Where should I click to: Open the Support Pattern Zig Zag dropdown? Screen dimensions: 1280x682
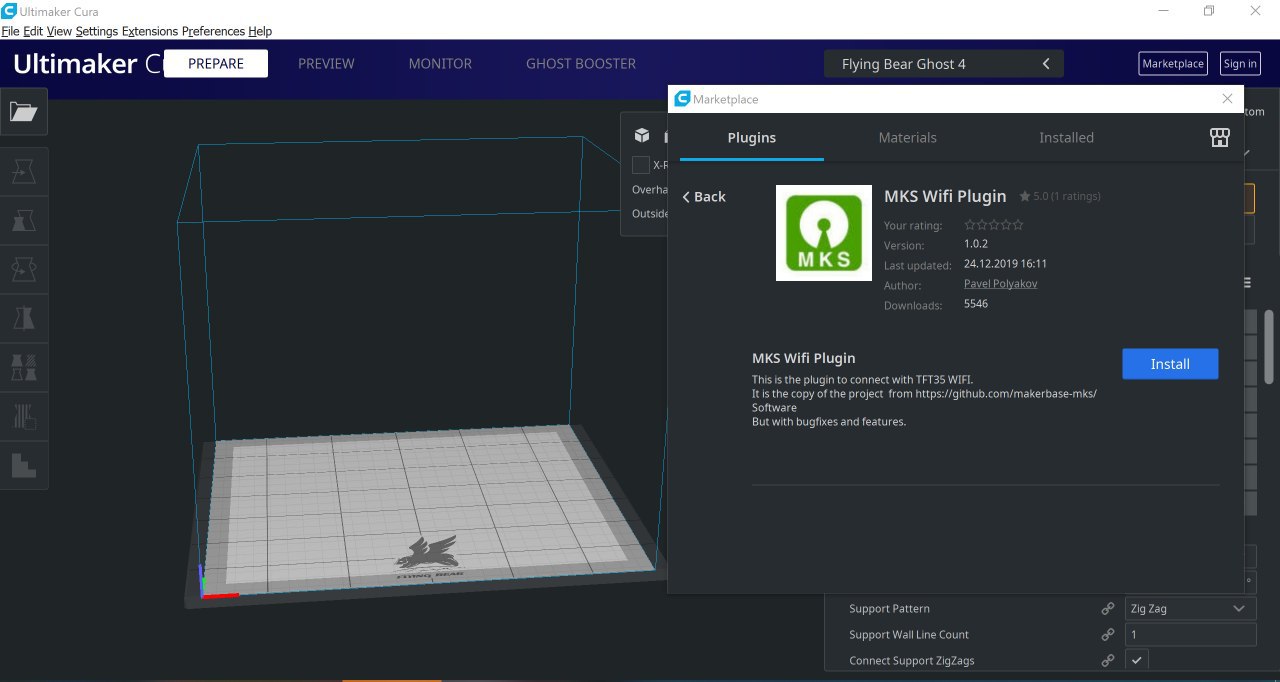click(1190, 608)
